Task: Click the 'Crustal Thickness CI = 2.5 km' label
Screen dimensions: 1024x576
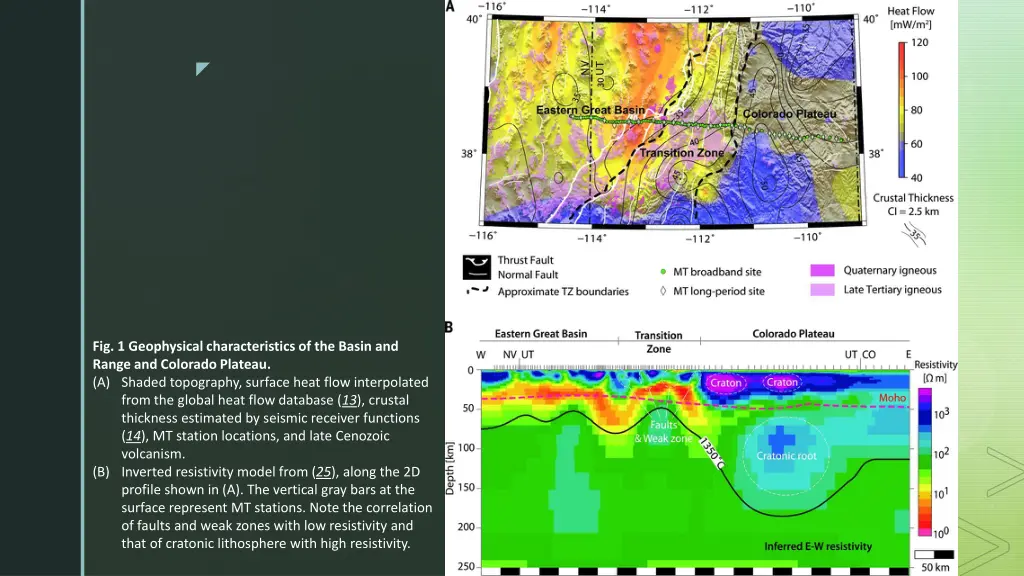Action: [x=913, y=204]
